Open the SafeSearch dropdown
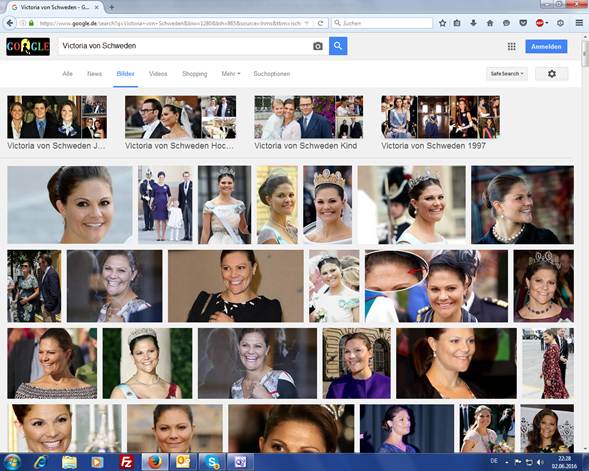589x471 pixels. [507, 74]
